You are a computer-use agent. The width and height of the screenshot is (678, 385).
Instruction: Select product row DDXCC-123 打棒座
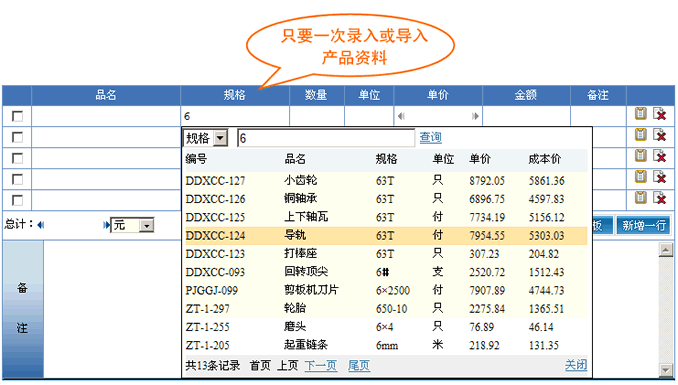coord(386,254)
